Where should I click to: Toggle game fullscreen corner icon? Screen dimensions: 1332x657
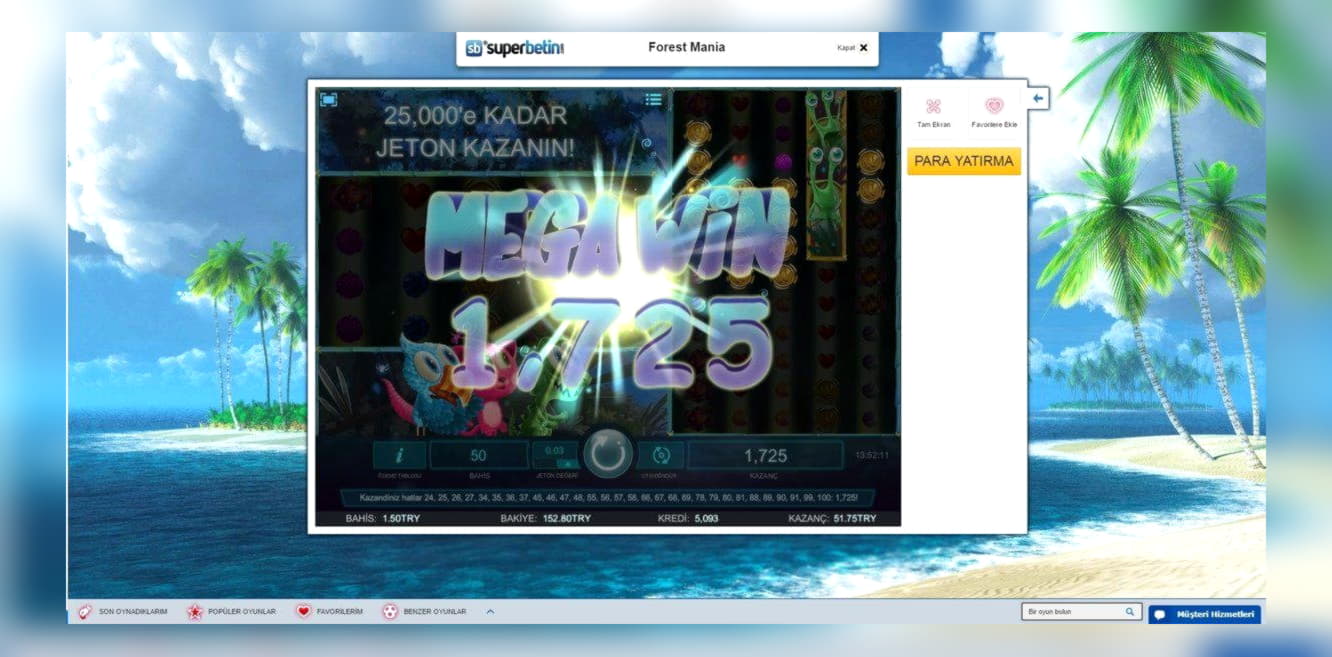[x=329, y=100]
